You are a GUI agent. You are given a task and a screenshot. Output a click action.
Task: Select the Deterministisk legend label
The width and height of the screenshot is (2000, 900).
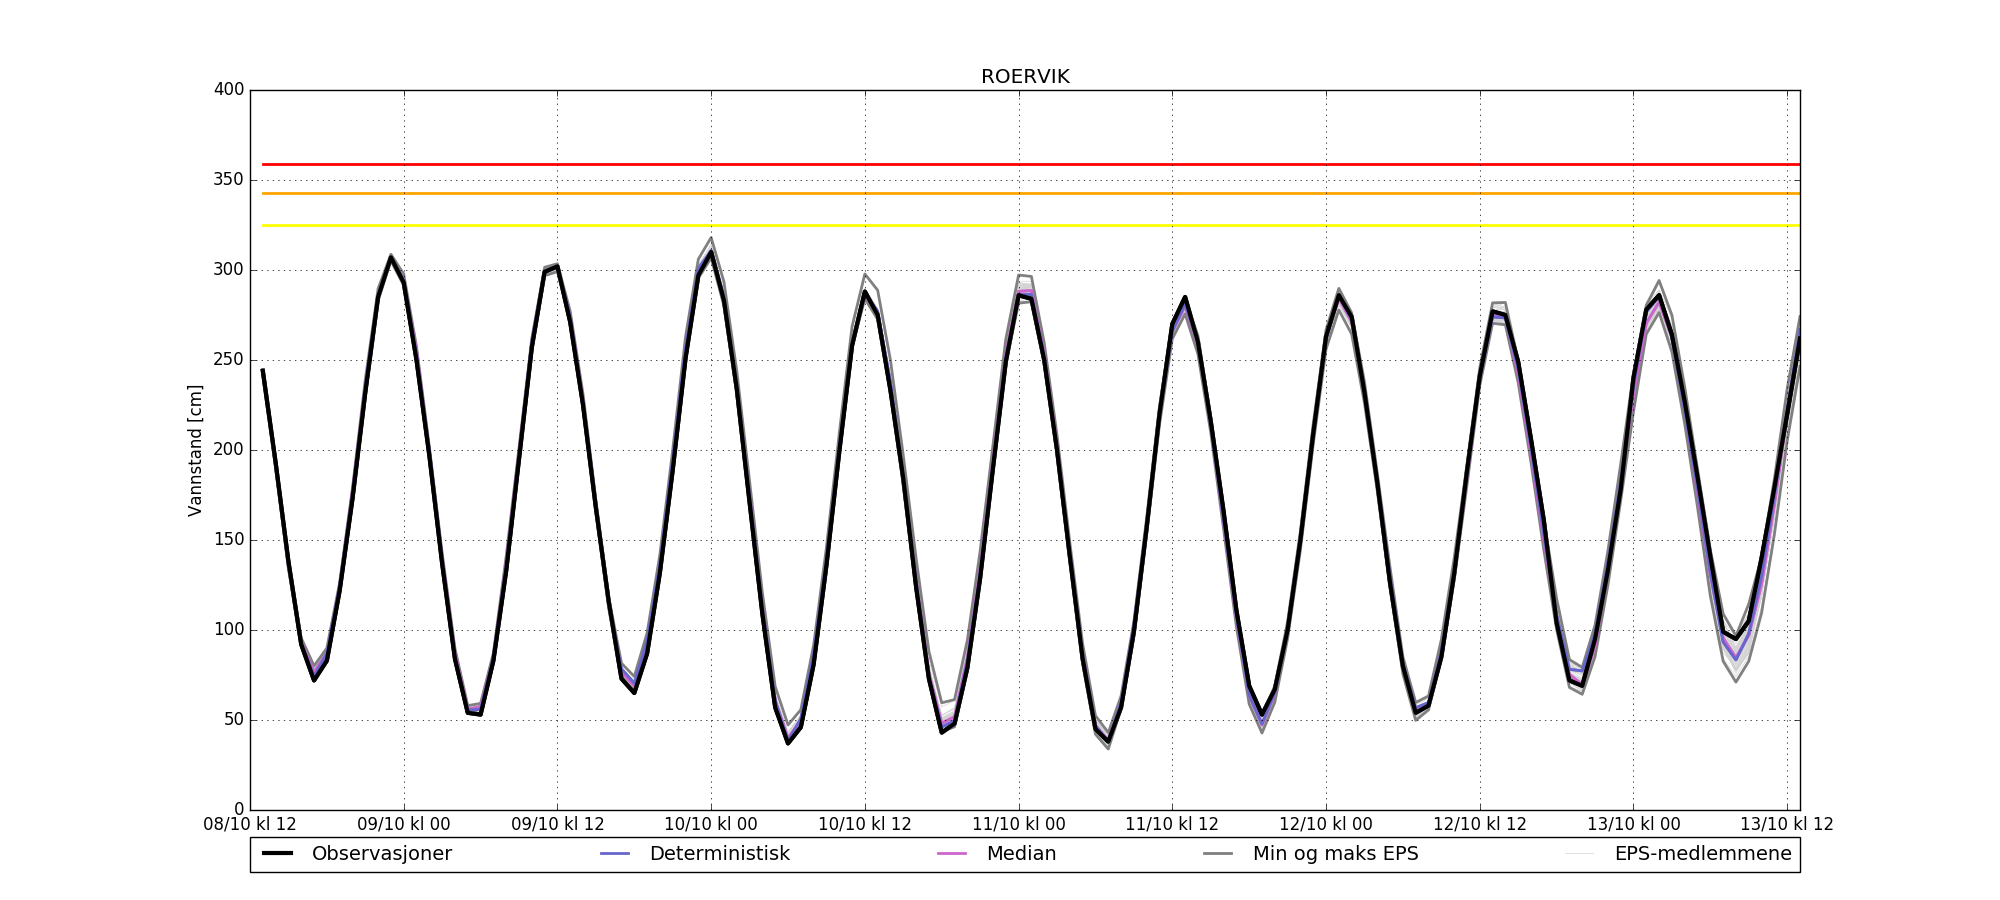coord(719,854)
